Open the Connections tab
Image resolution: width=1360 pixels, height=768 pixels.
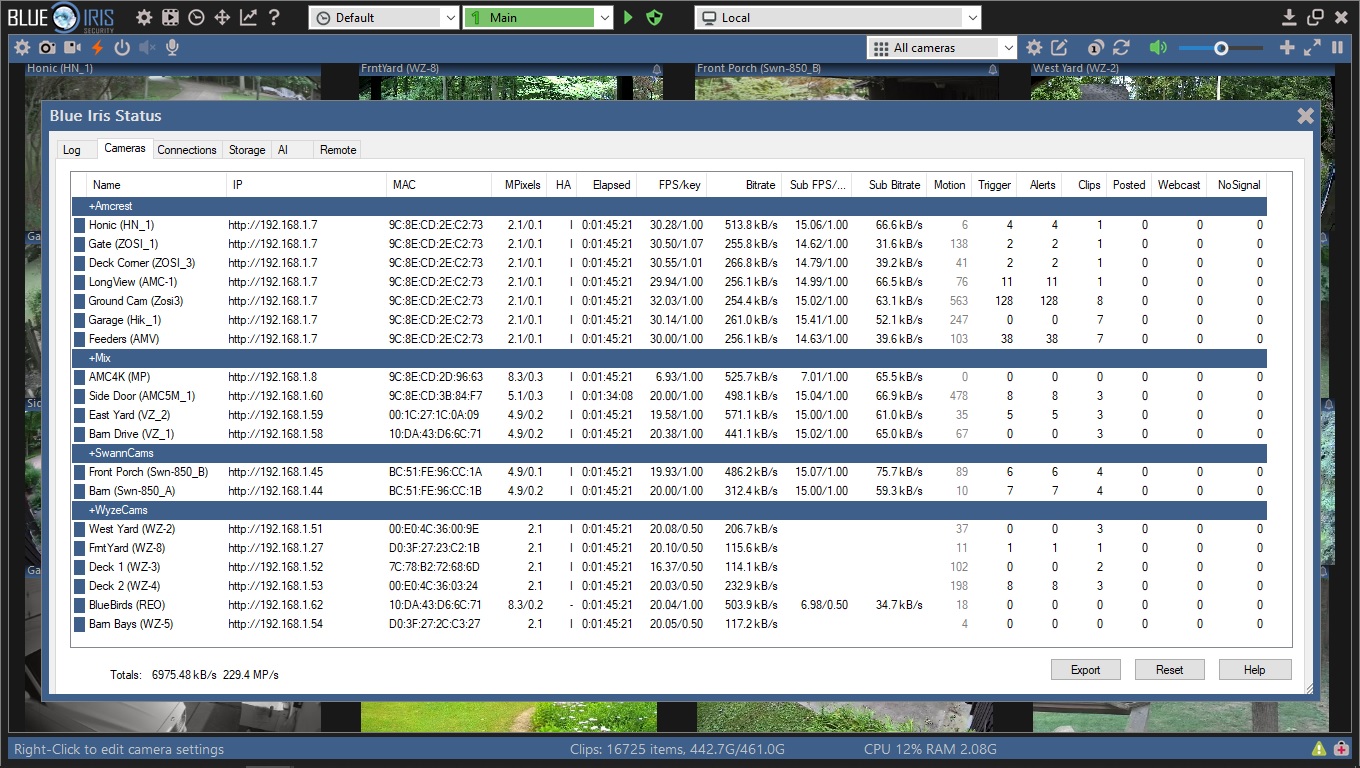tap(187, 150)
